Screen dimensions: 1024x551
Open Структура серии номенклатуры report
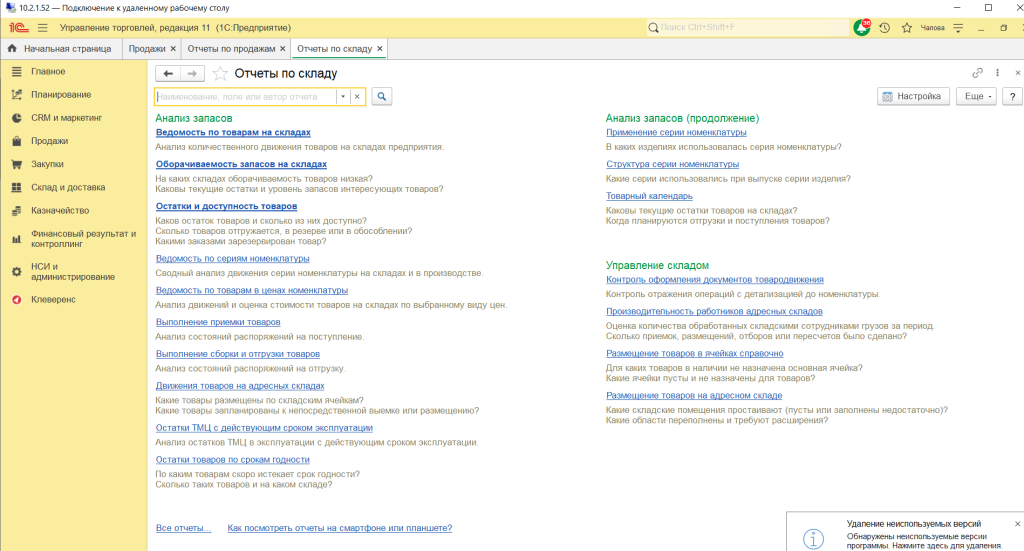tap(673, 165)
